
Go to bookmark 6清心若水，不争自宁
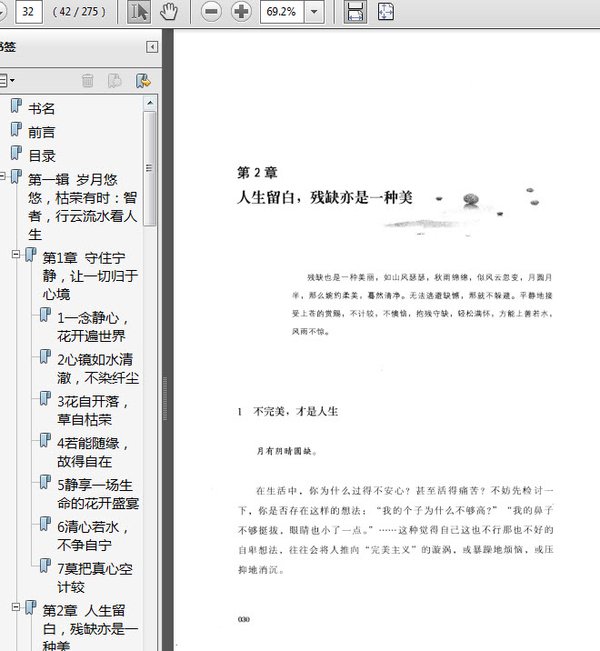tap(92, 536)
